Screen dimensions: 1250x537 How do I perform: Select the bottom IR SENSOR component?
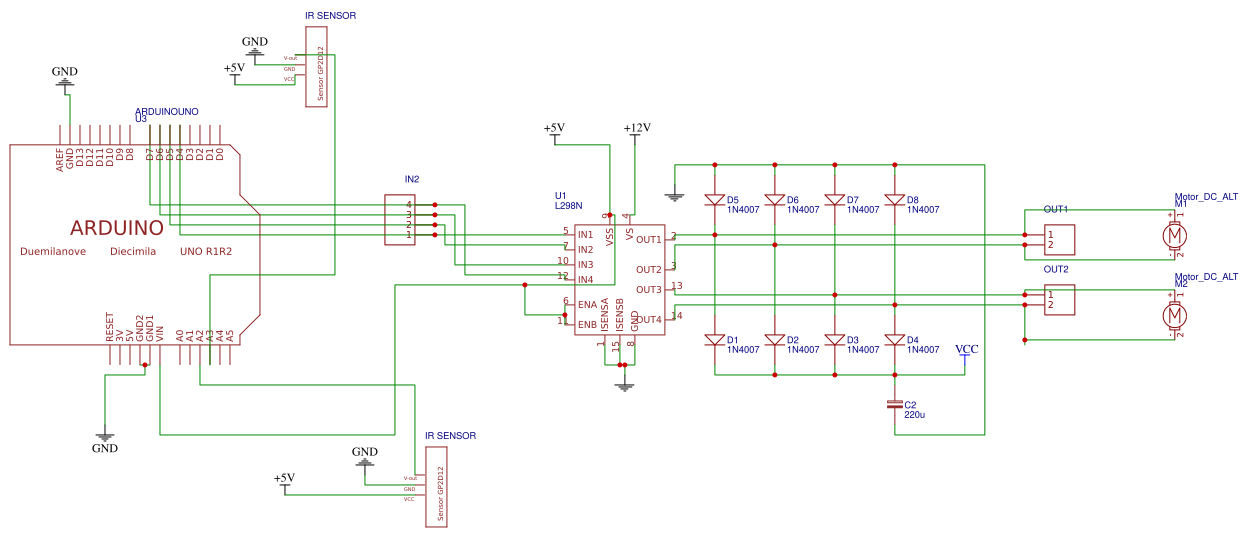click(x=436, y=486)
